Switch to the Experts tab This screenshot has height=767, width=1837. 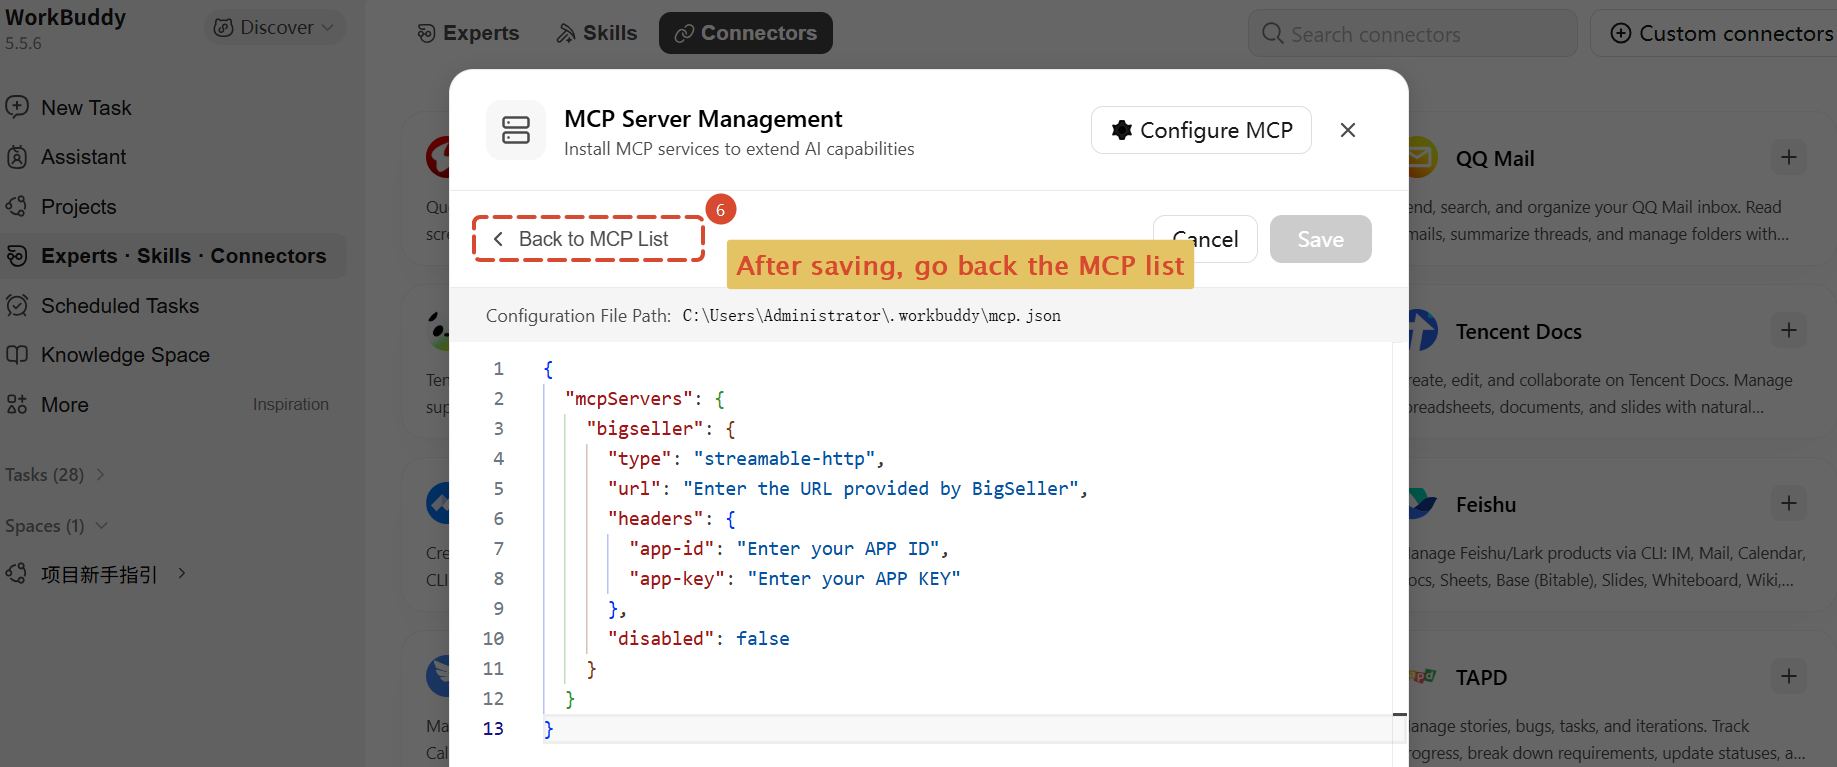468,33
